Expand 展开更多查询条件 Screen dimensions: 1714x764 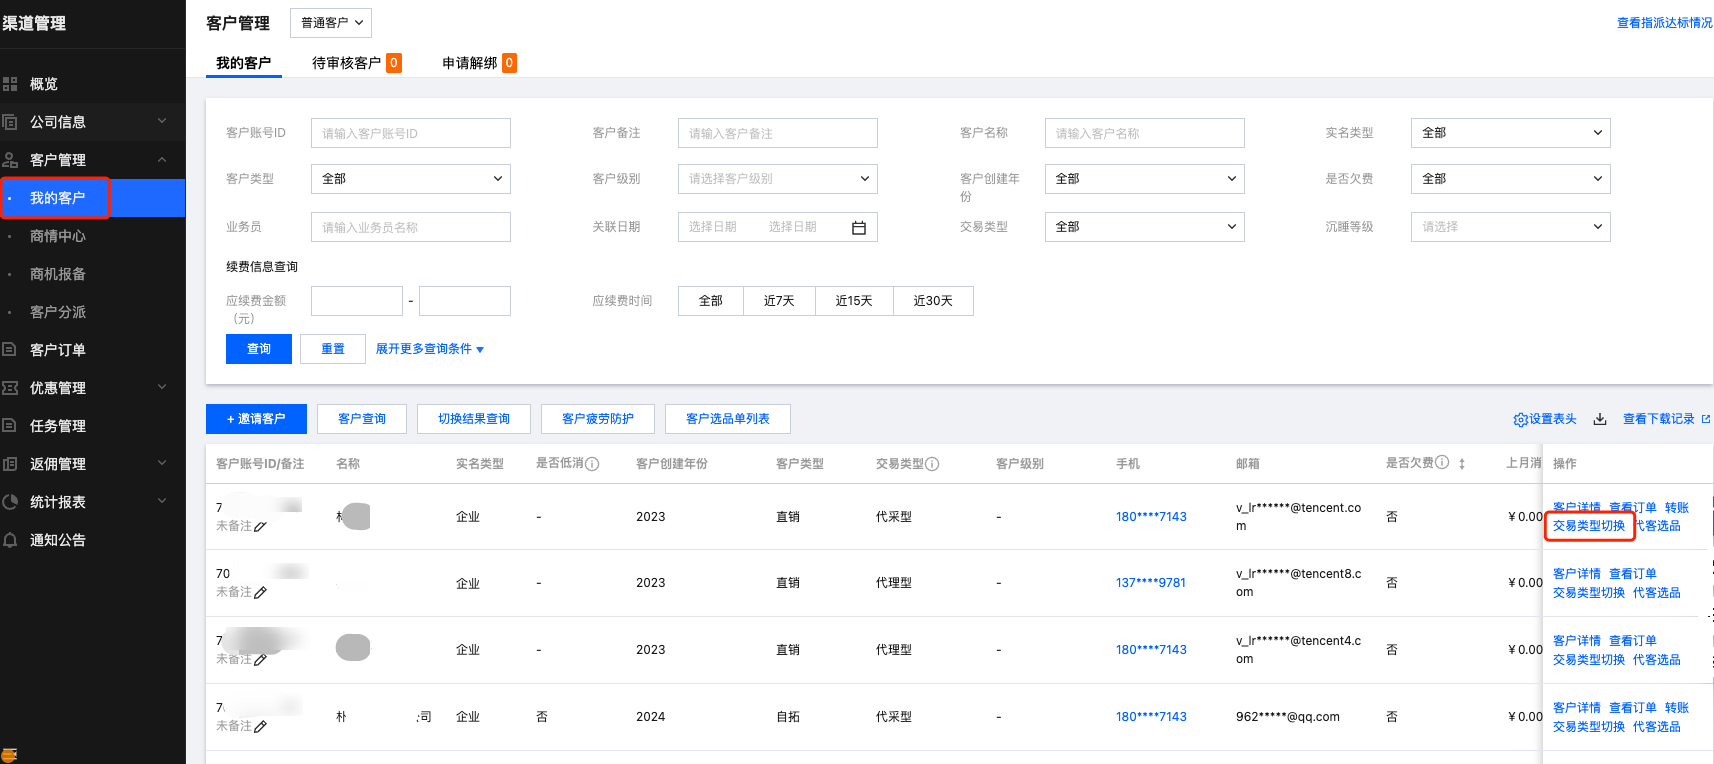click(x=430, y=349)
